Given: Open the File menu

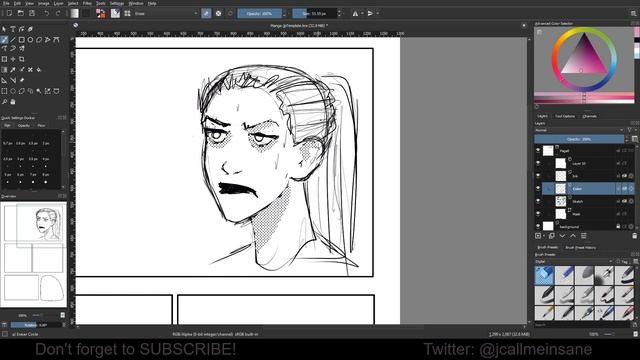Looking at the screenshot, I should 6,3.
